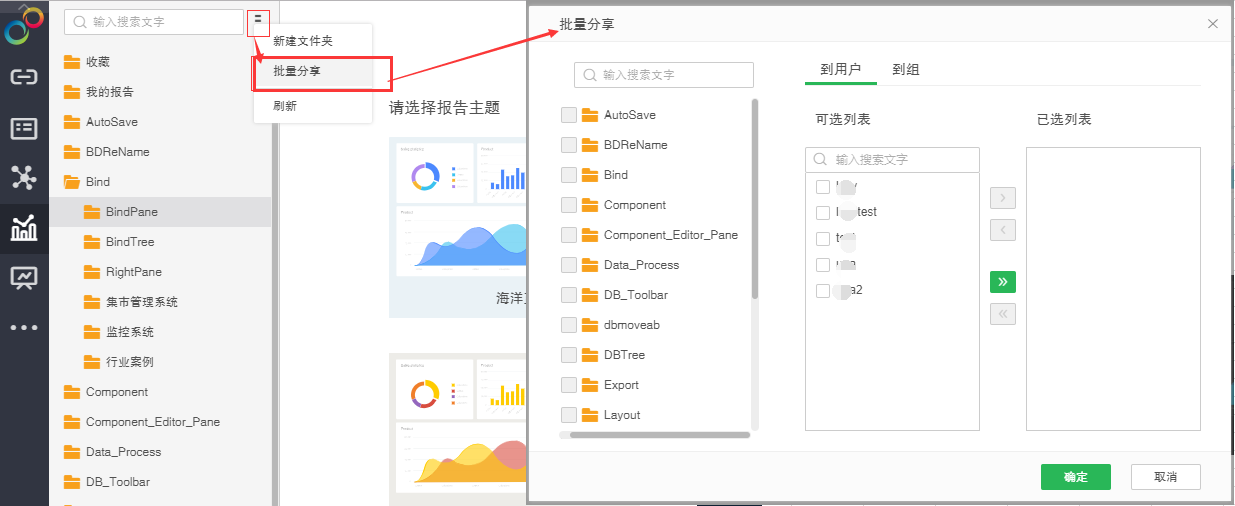The image size is (1235, 506).
Task: Open the menu button beside the search box
Action: (258, 19)
